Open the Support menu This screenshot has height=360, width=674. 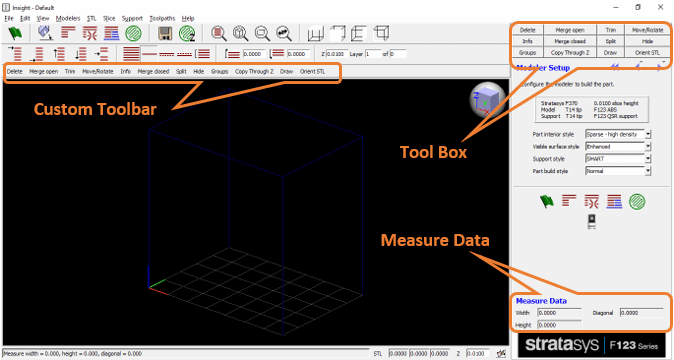tap(132, 18)
